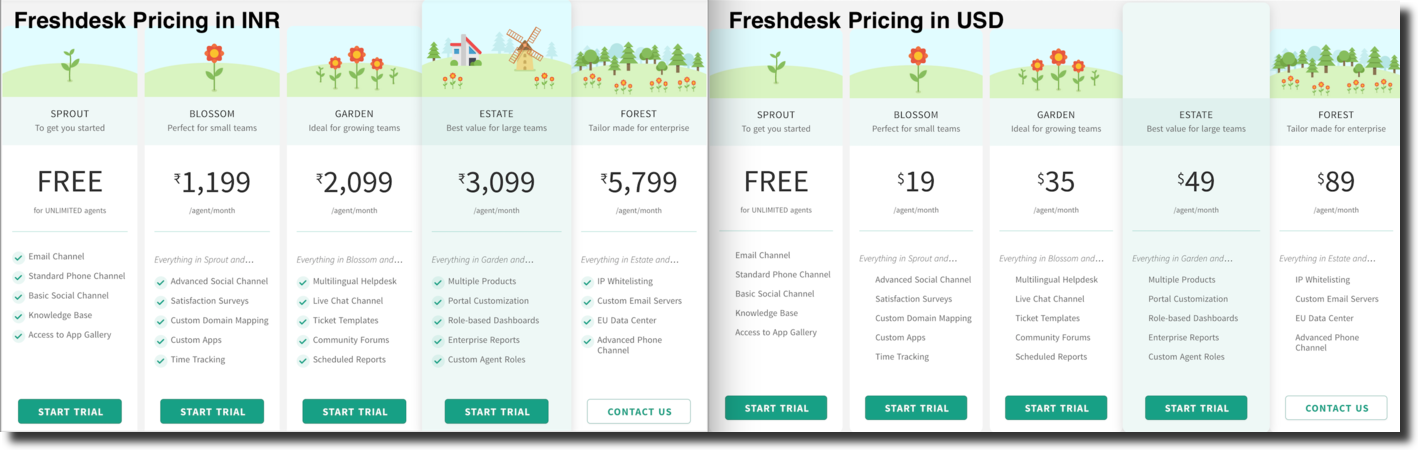
Task: Click the $89 Forest price
Action: coord(1336,181)
